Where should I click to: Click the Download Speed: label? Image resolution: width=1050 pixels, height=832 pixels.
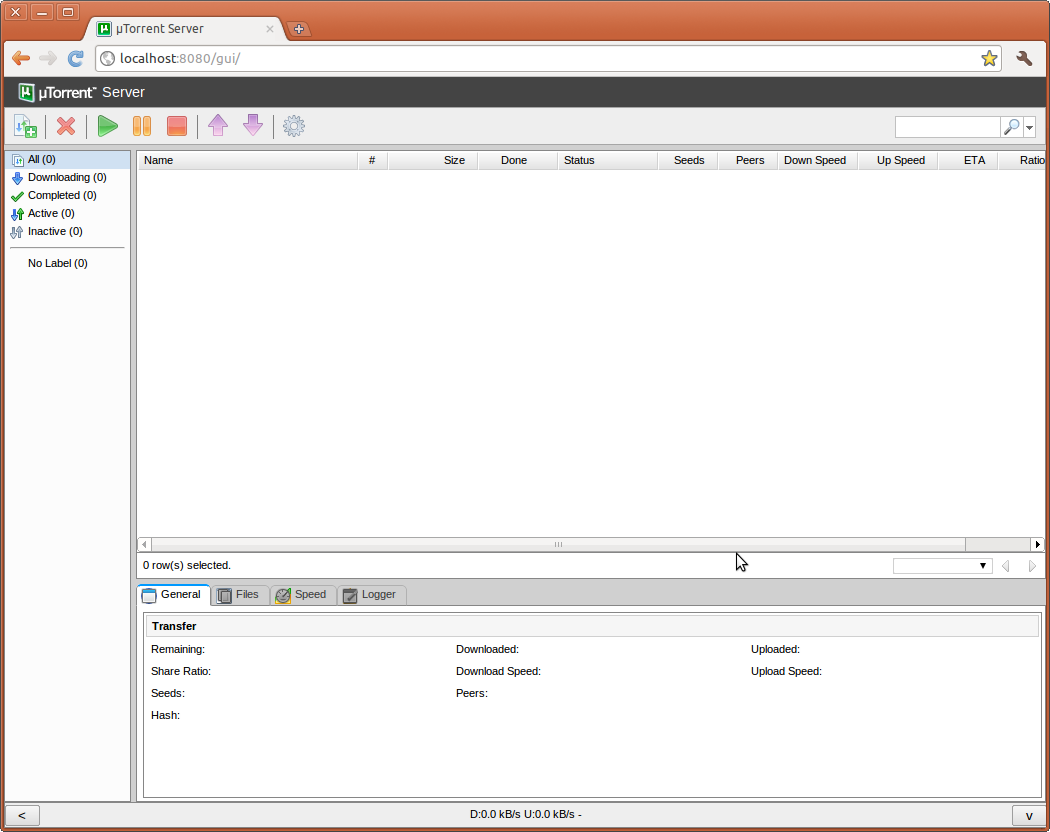(498, 671)
